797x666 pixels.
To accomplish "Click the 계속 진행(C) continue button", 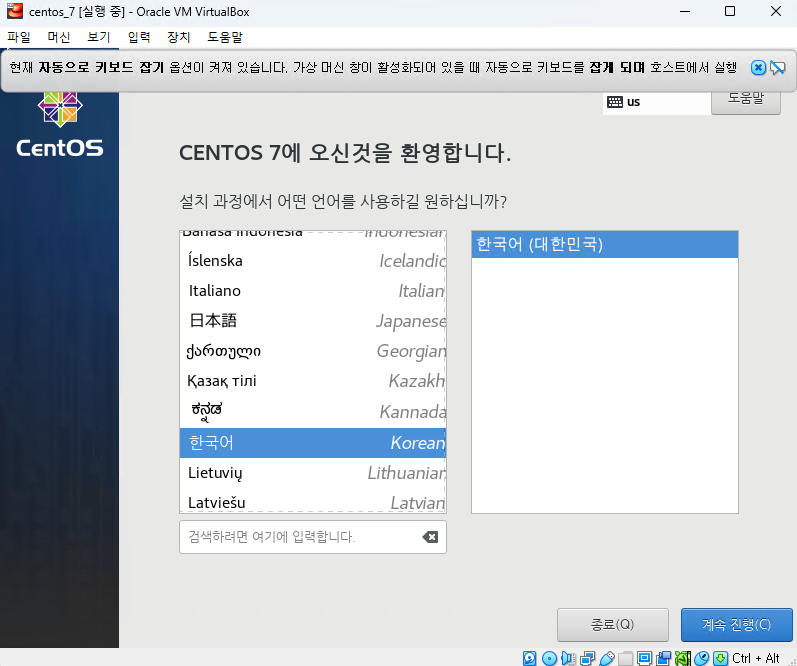I will point(737,624).
